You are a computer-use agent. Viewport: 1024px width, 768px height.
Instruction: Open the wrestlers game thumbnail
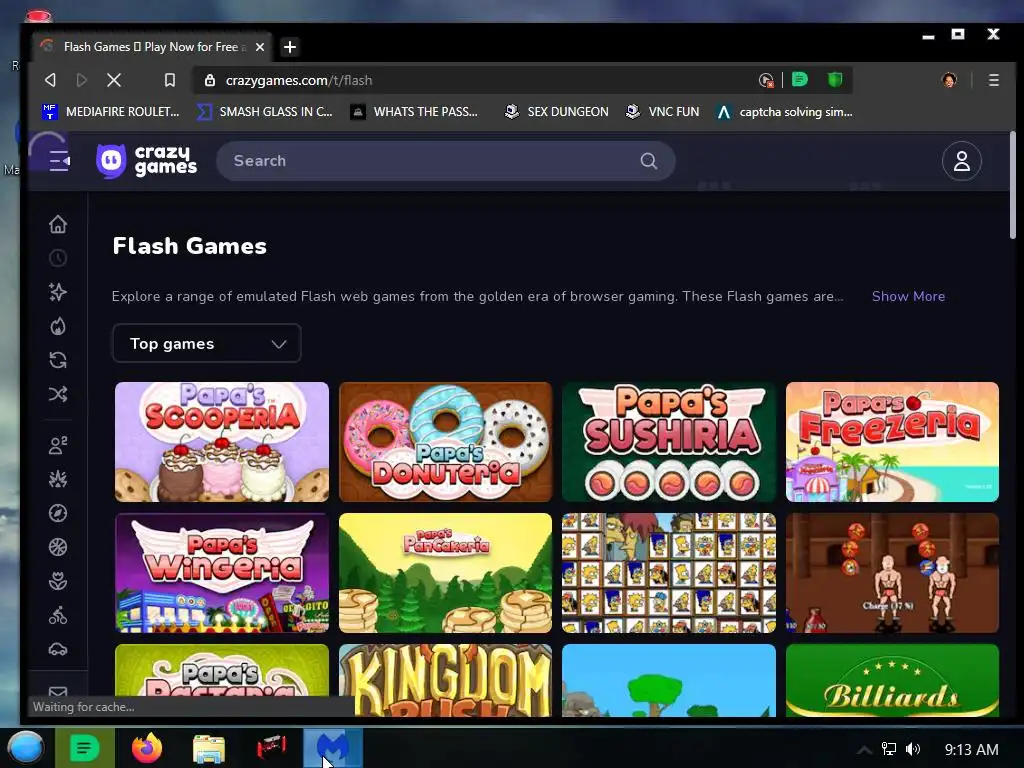pos(892,573)
